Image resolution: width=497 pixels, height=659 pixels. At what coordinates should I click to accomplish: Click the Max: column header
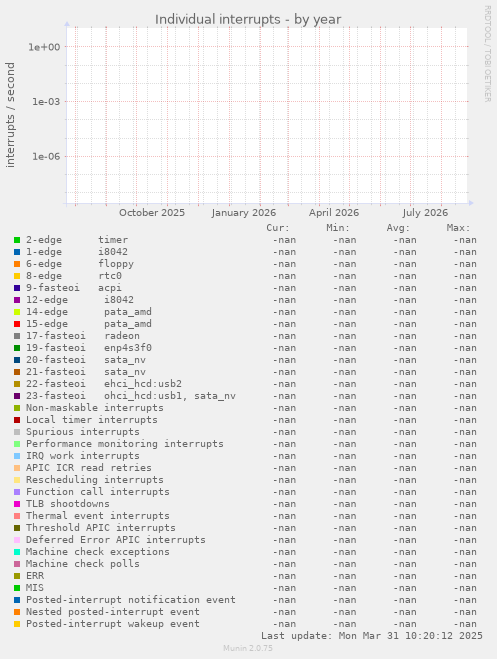pos(458,228)
